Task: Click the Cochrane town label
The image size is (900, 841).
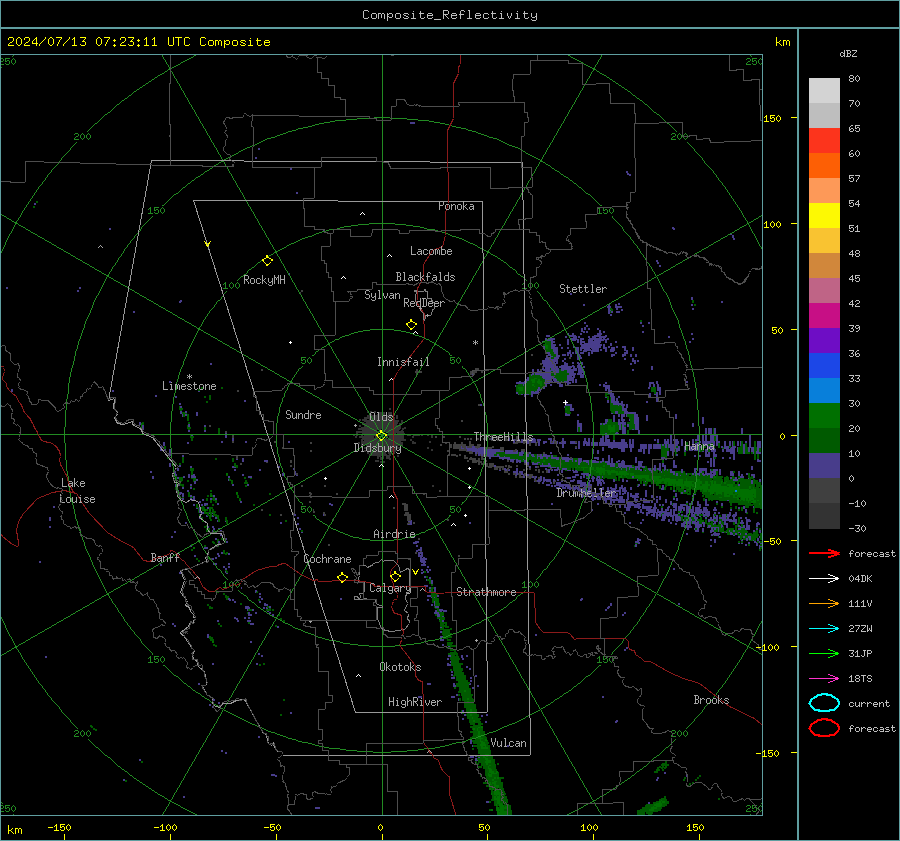Action: (x=327, y=559)
